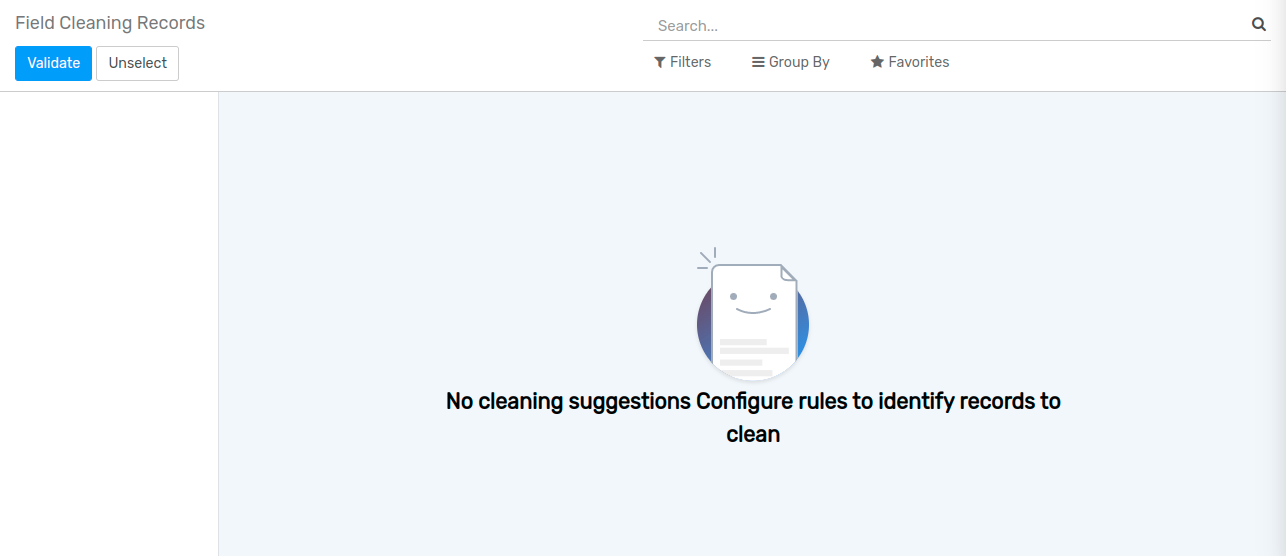Image resolution: width=1286 pixels, height=556 pixels.
Task: Click the smiley face on the document
Action: tap(753, 301)
